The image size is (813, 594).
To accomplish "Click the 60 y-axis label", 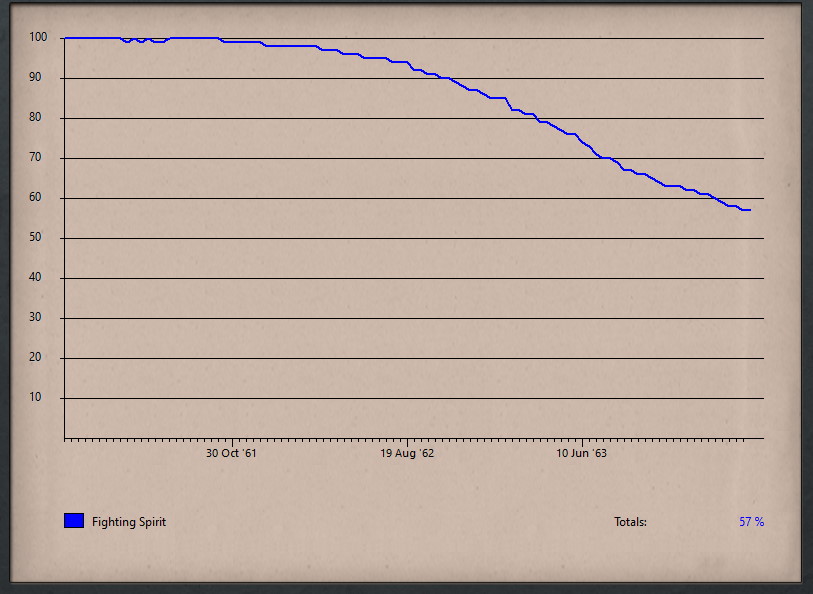I will [35, 197].
